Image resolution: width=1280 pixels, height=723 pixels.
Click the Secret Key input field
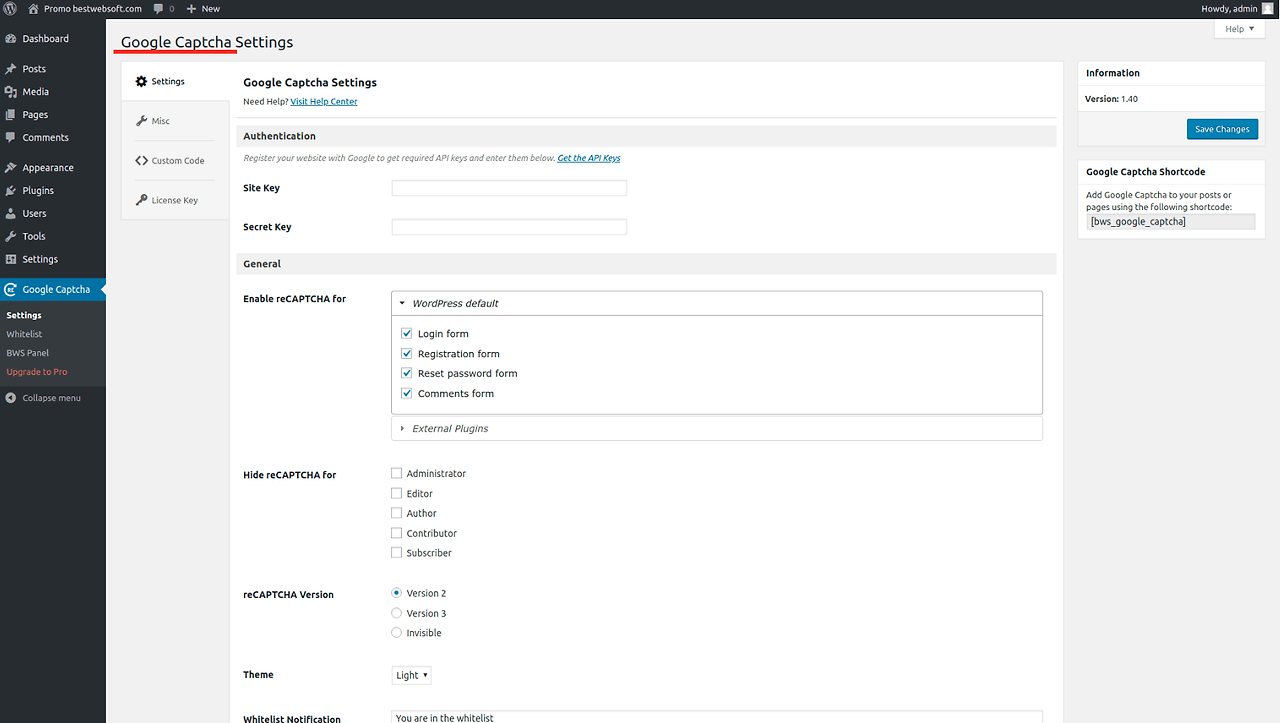click(509, 227)
